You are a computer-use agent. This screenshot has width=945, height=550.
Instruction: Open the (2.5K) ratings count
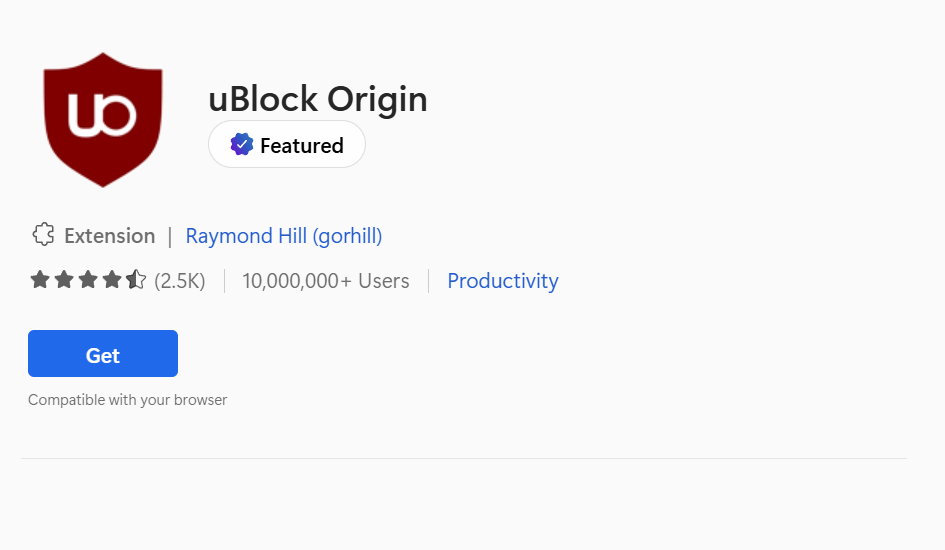pos(180,281)
